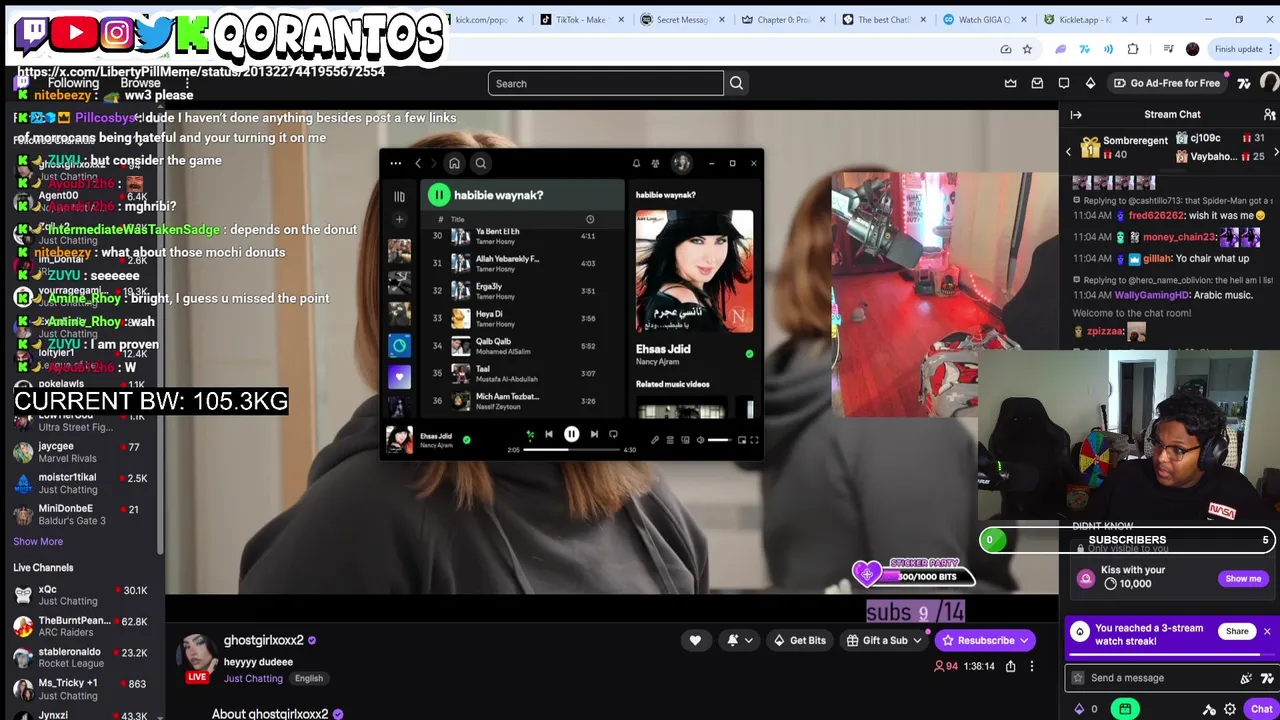Focus the Twitch Search field
The image size is (1280, 720).
605,84
